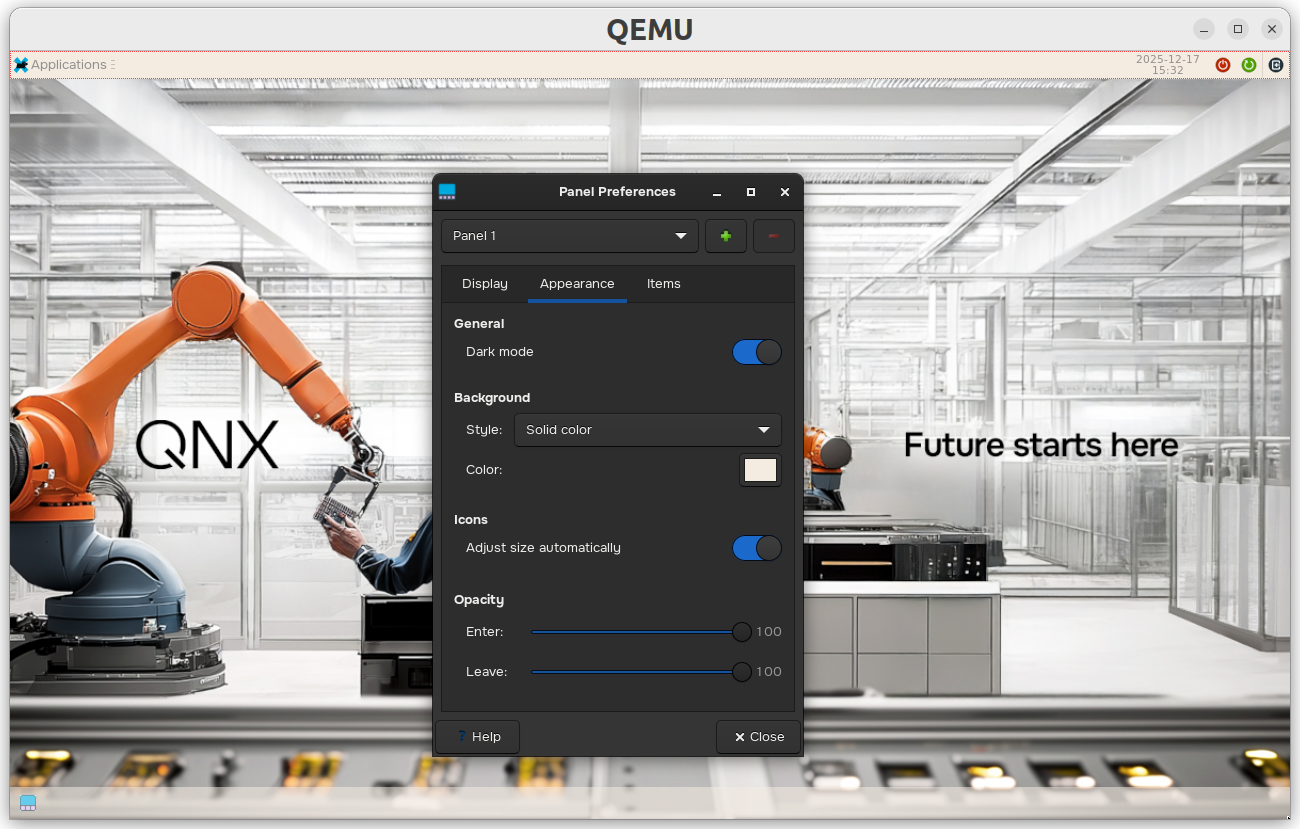The width and height of the screenshot is (1300, 829).
Task: Open the background Color swatch picker
Action: [x=760, y=470]
